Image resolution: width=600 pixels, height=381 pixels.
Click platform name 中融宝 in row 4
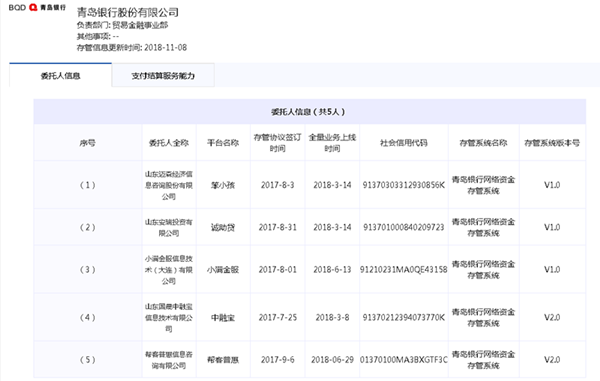click(x=223, y=318)
